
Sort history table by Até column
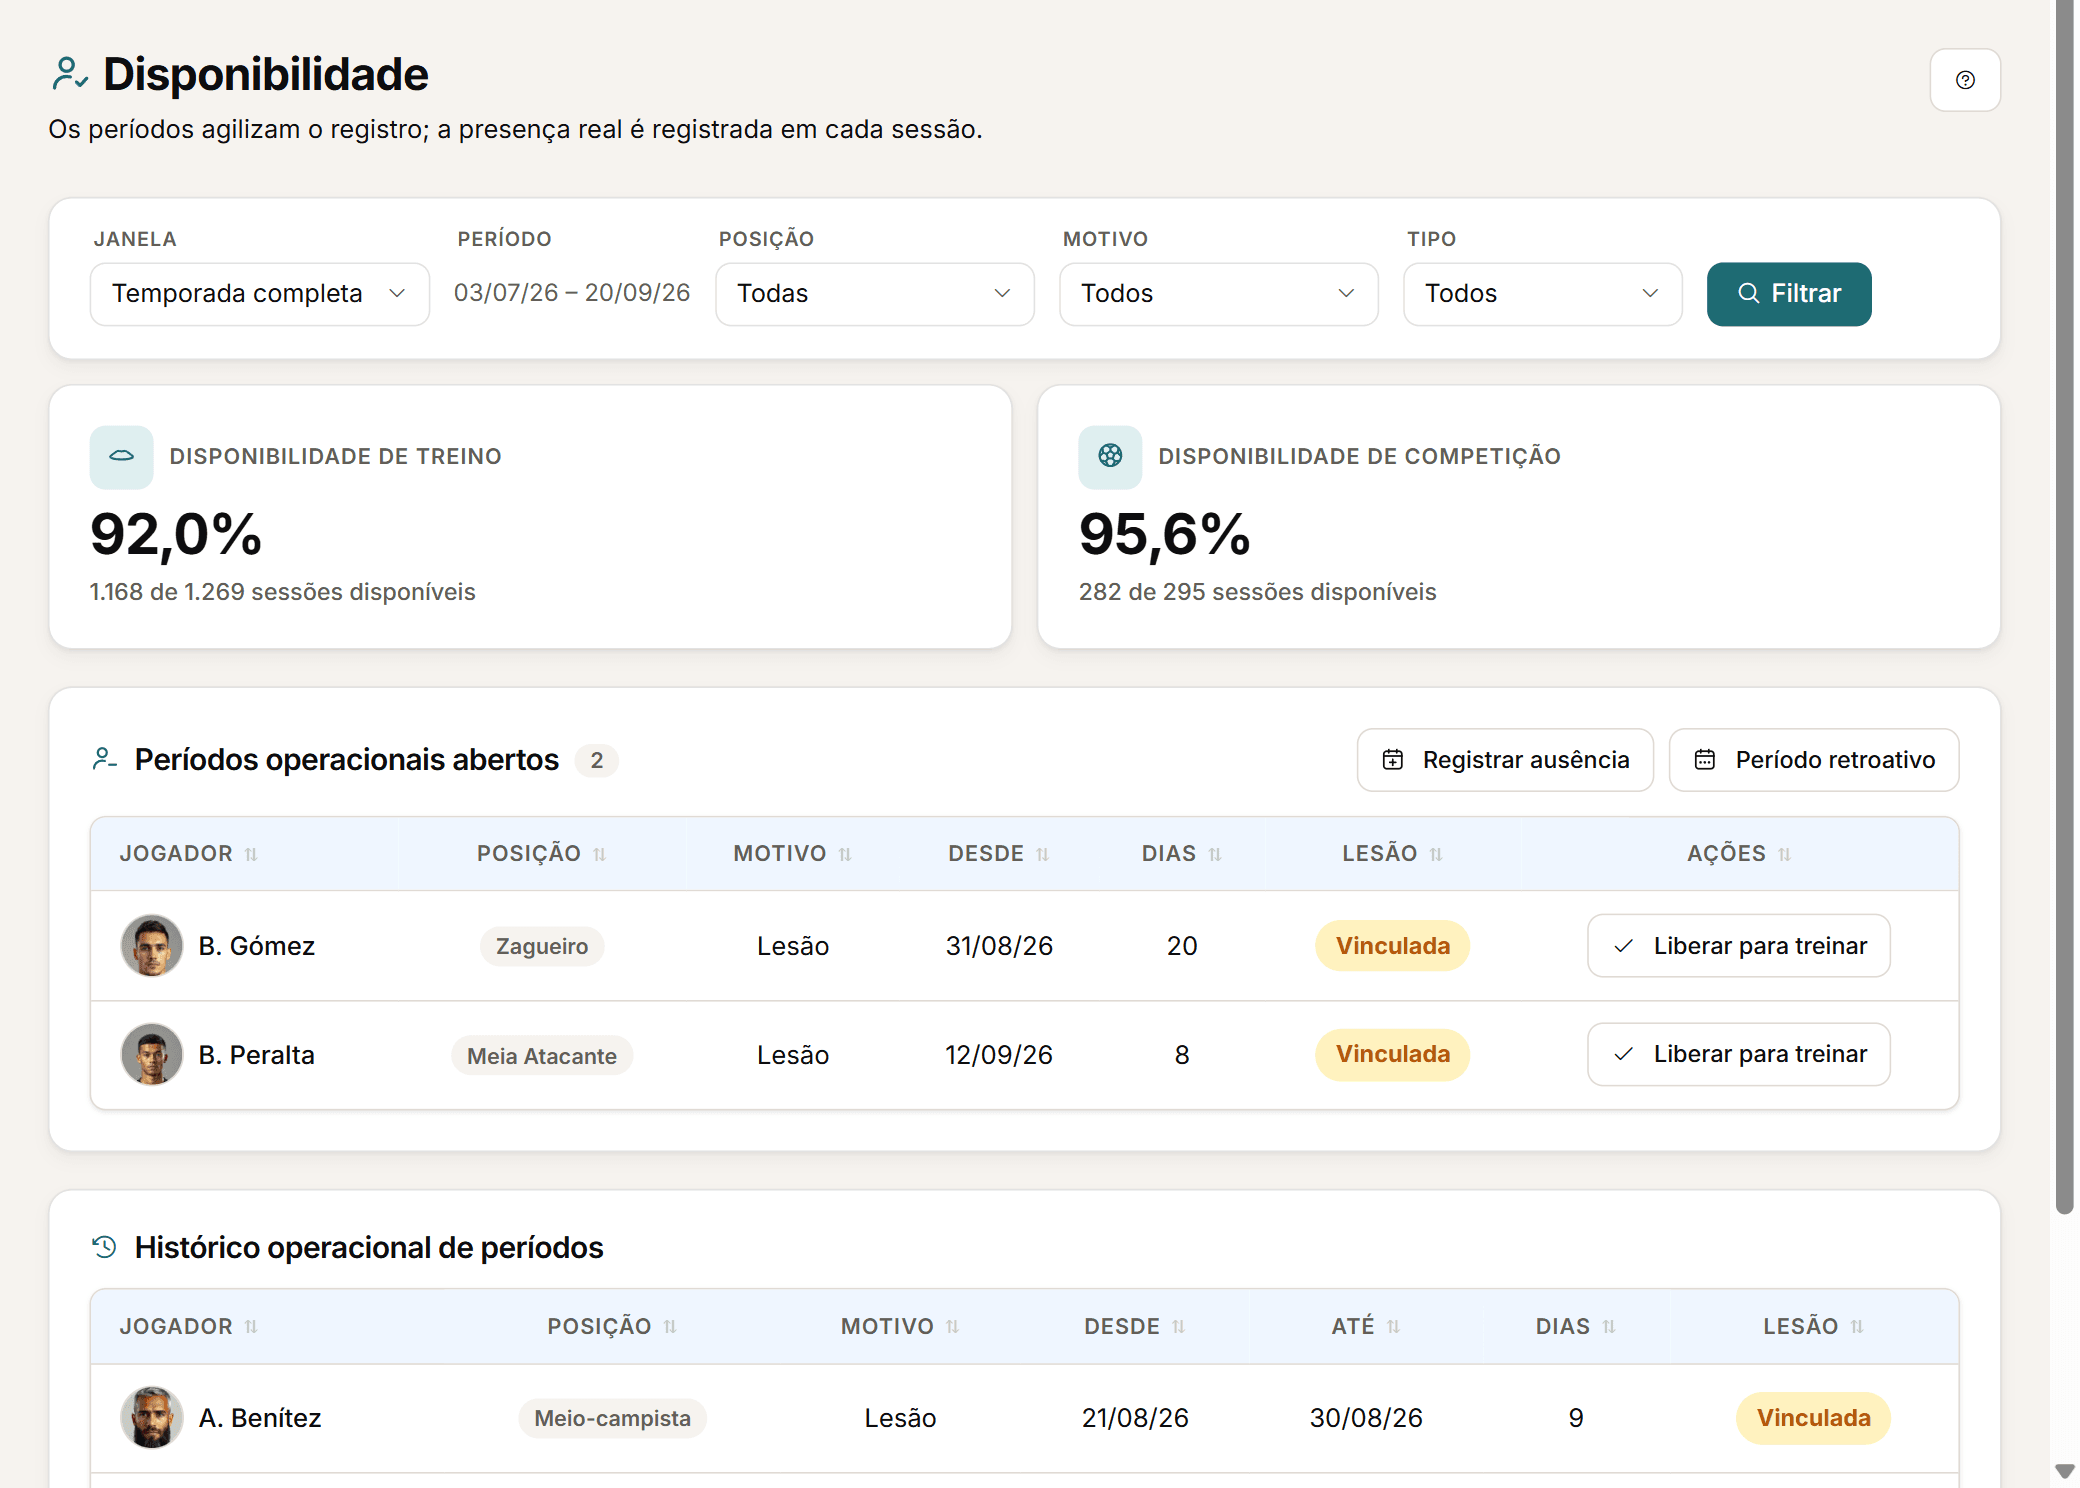click(x=1365, y=1327)
